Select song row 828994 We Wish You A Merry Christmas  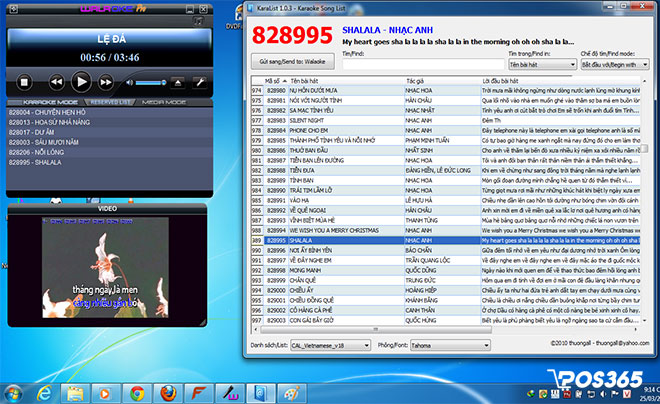click(x=445, y=231)
